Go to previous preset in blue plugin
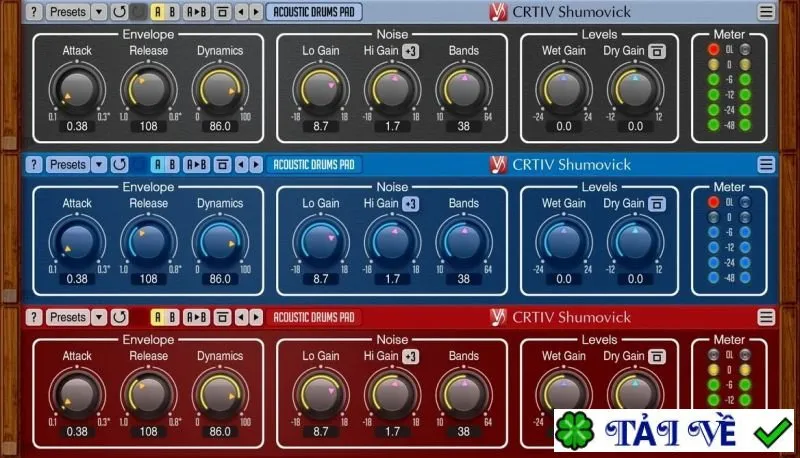This screenshot has width=800, height=458. [242, 165]
